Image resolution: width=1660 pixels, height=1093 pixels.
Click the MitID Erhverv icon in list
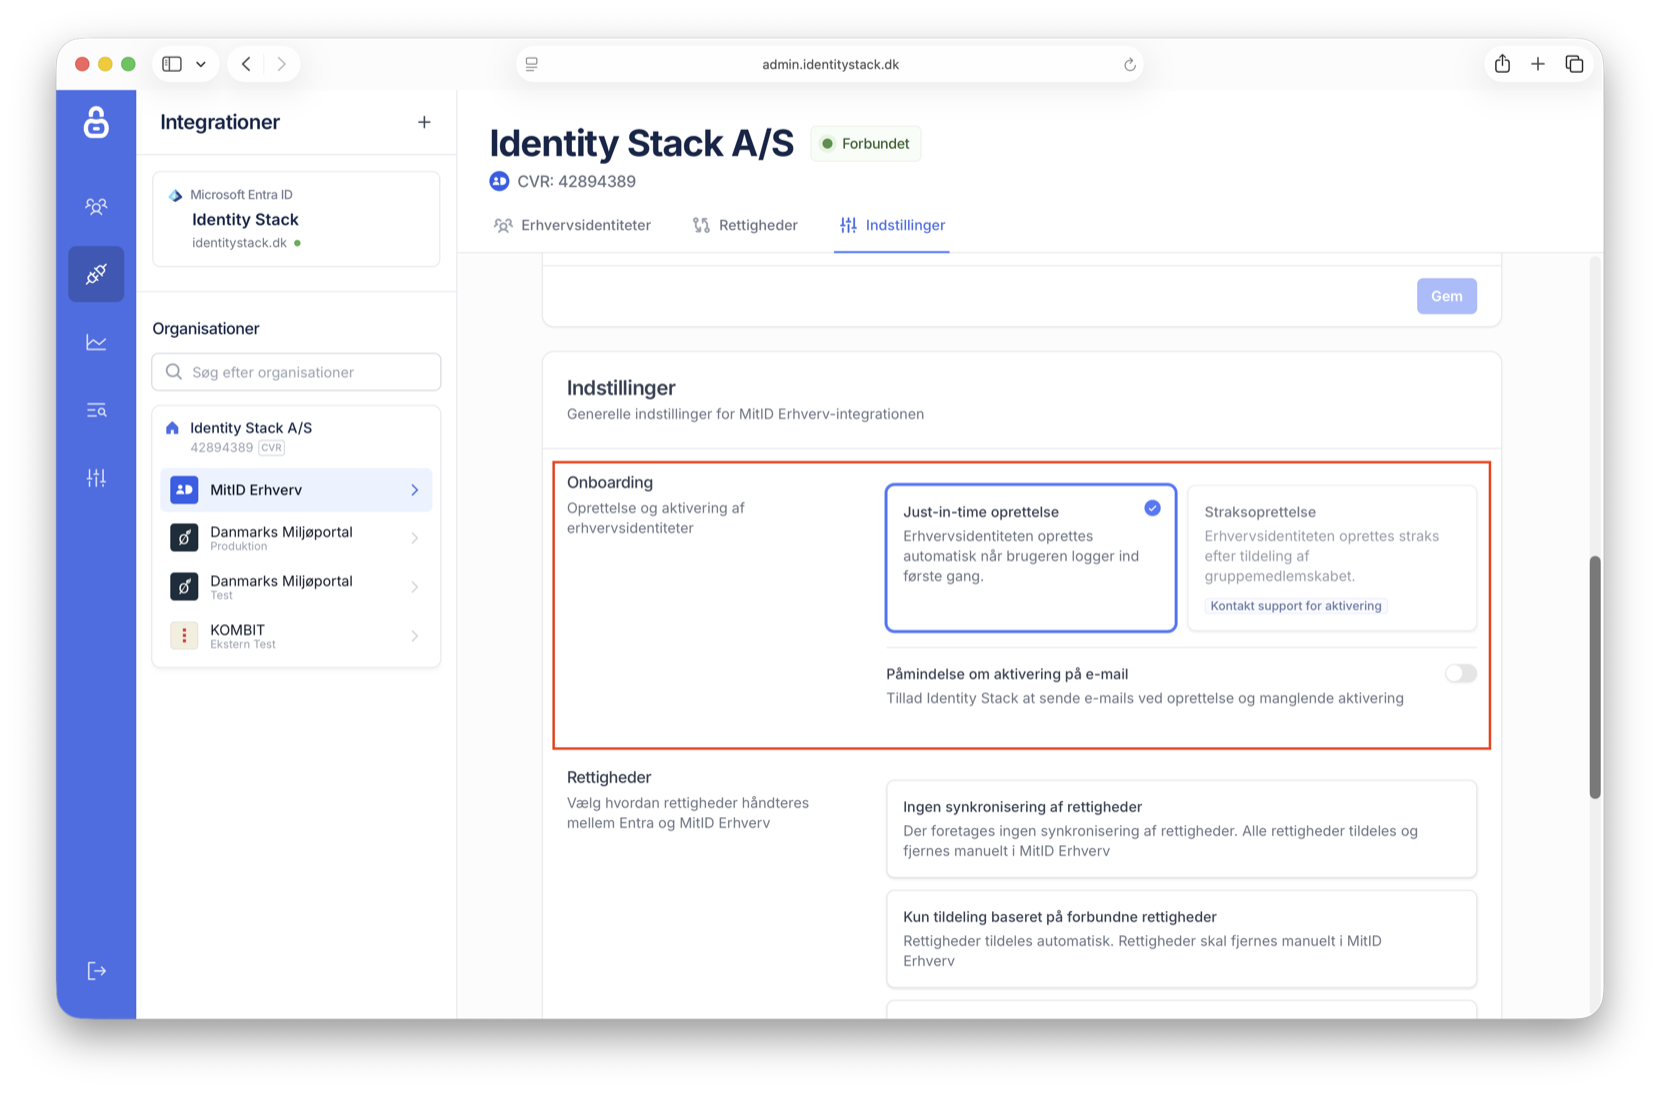pos(184,490)
